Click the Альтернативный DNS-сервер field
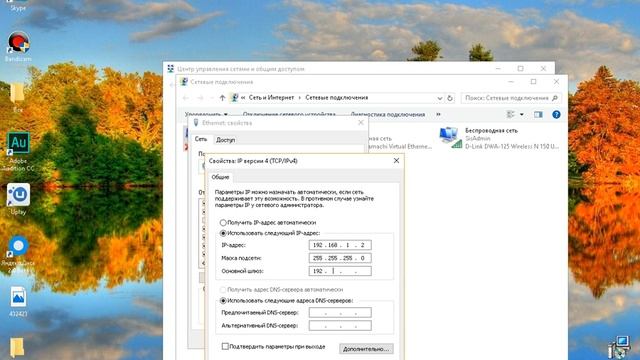The width and height of the screenshot is (640, 360). click(340, 326)
